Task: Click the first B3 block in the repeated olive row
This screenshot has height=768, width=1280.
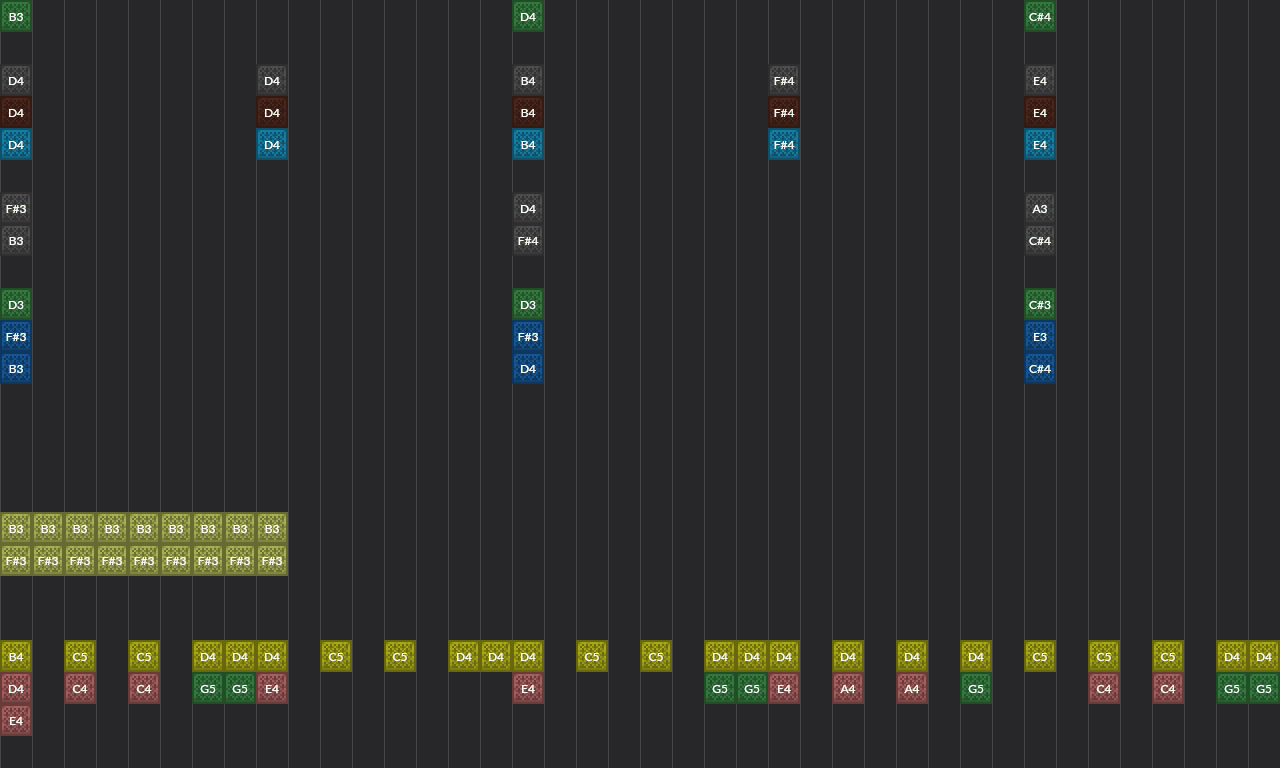Action: (16, 528)
